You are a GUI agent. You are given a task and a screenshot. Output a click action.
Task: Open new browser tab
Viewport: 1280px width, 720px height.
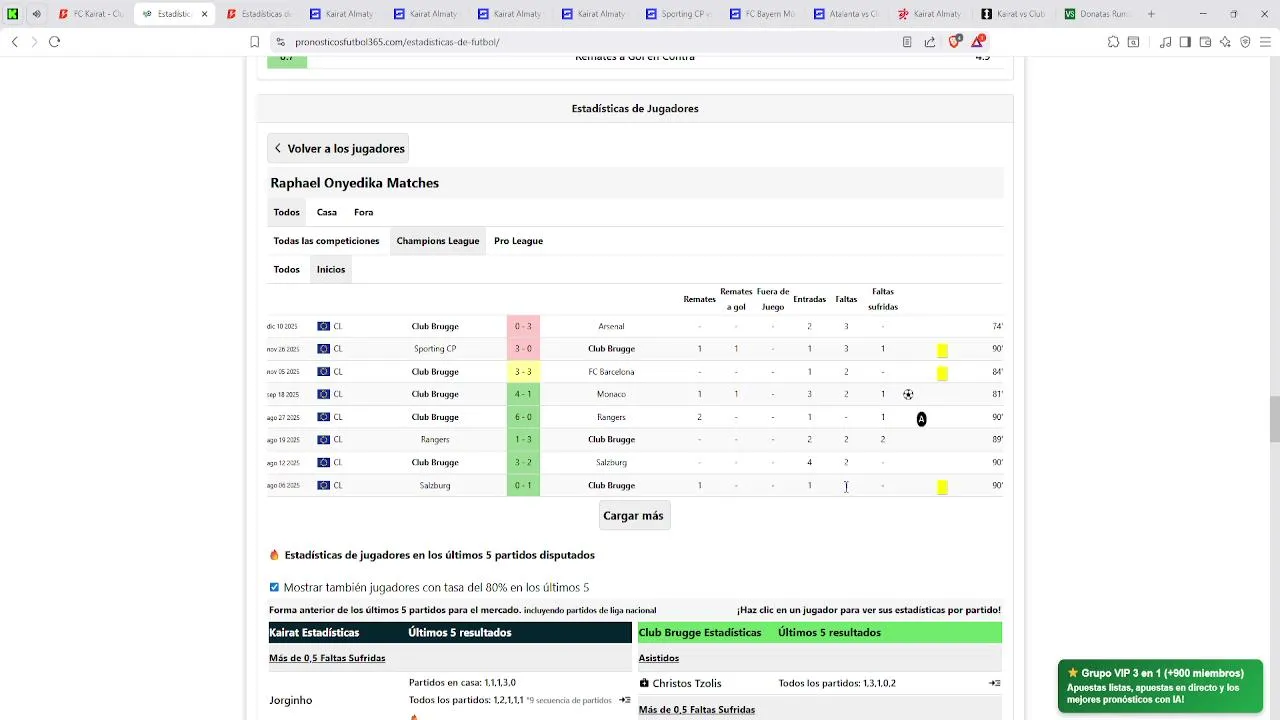click(x=1151, y=14)
